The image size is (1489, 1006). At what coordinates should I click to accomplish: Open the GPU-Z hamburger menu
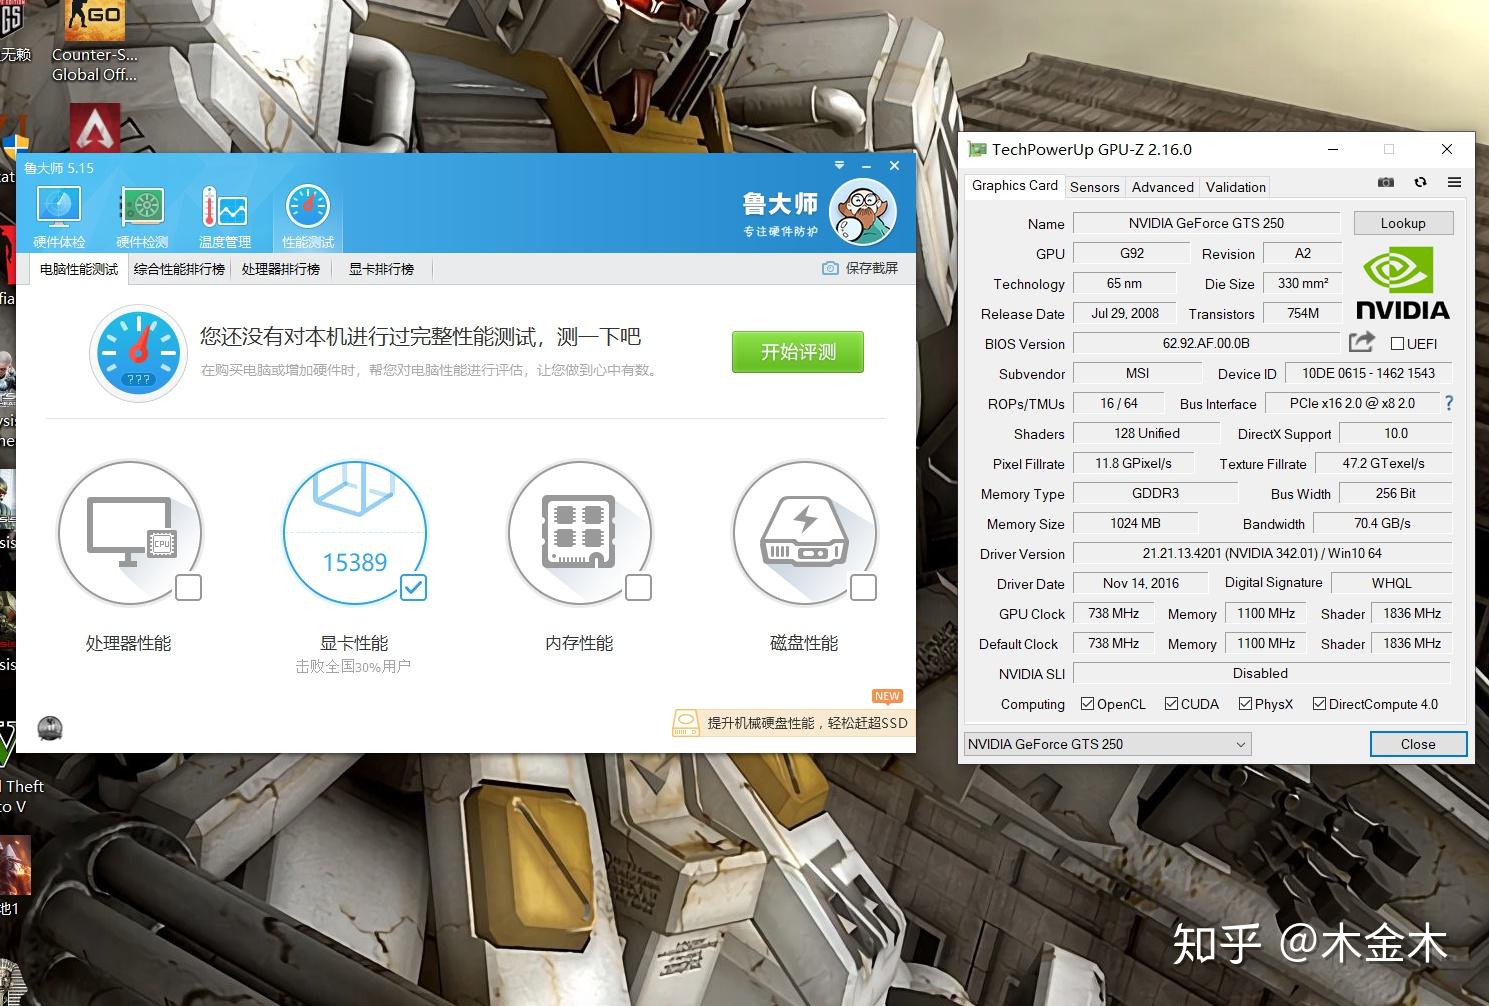click(x=1455, y=182)
